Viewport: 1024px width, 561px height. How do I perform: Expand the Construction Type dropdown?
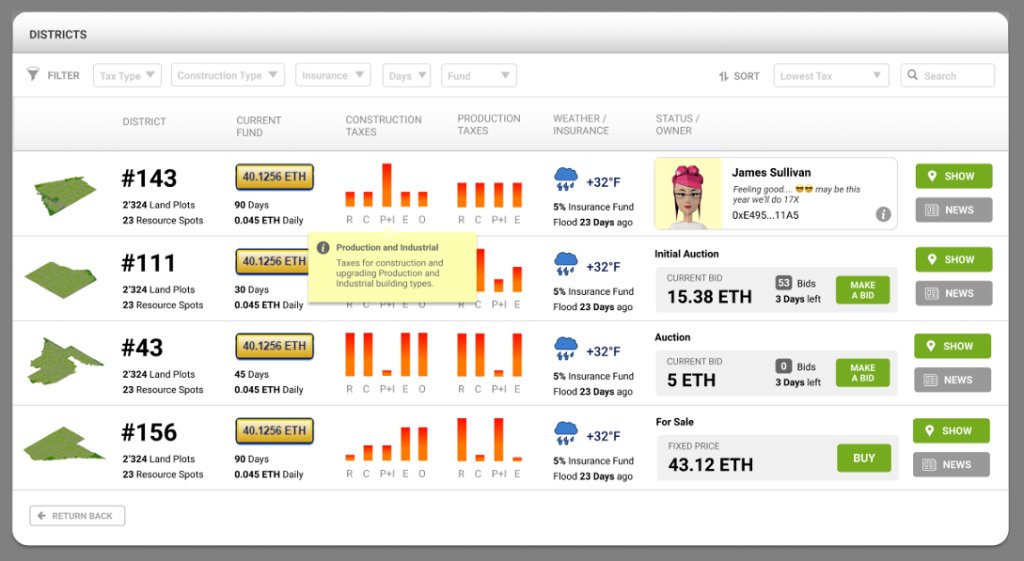pos(228,76)
